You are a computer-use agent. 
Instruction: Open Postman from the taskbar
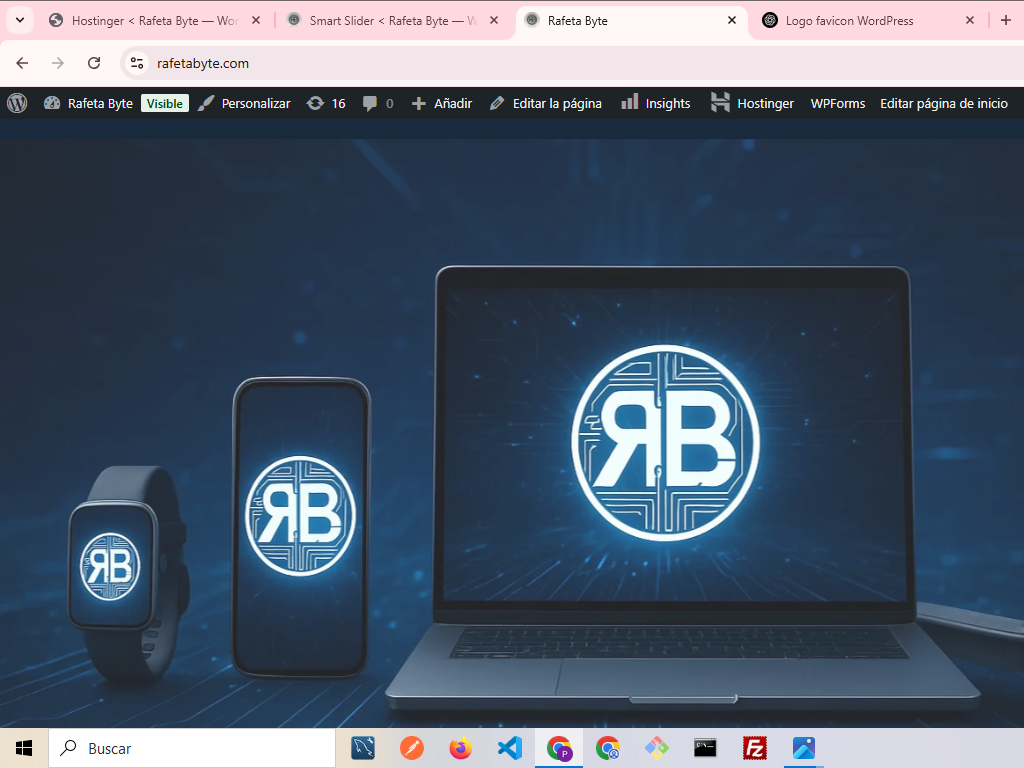pyautogui.click(x=412, y=748)
